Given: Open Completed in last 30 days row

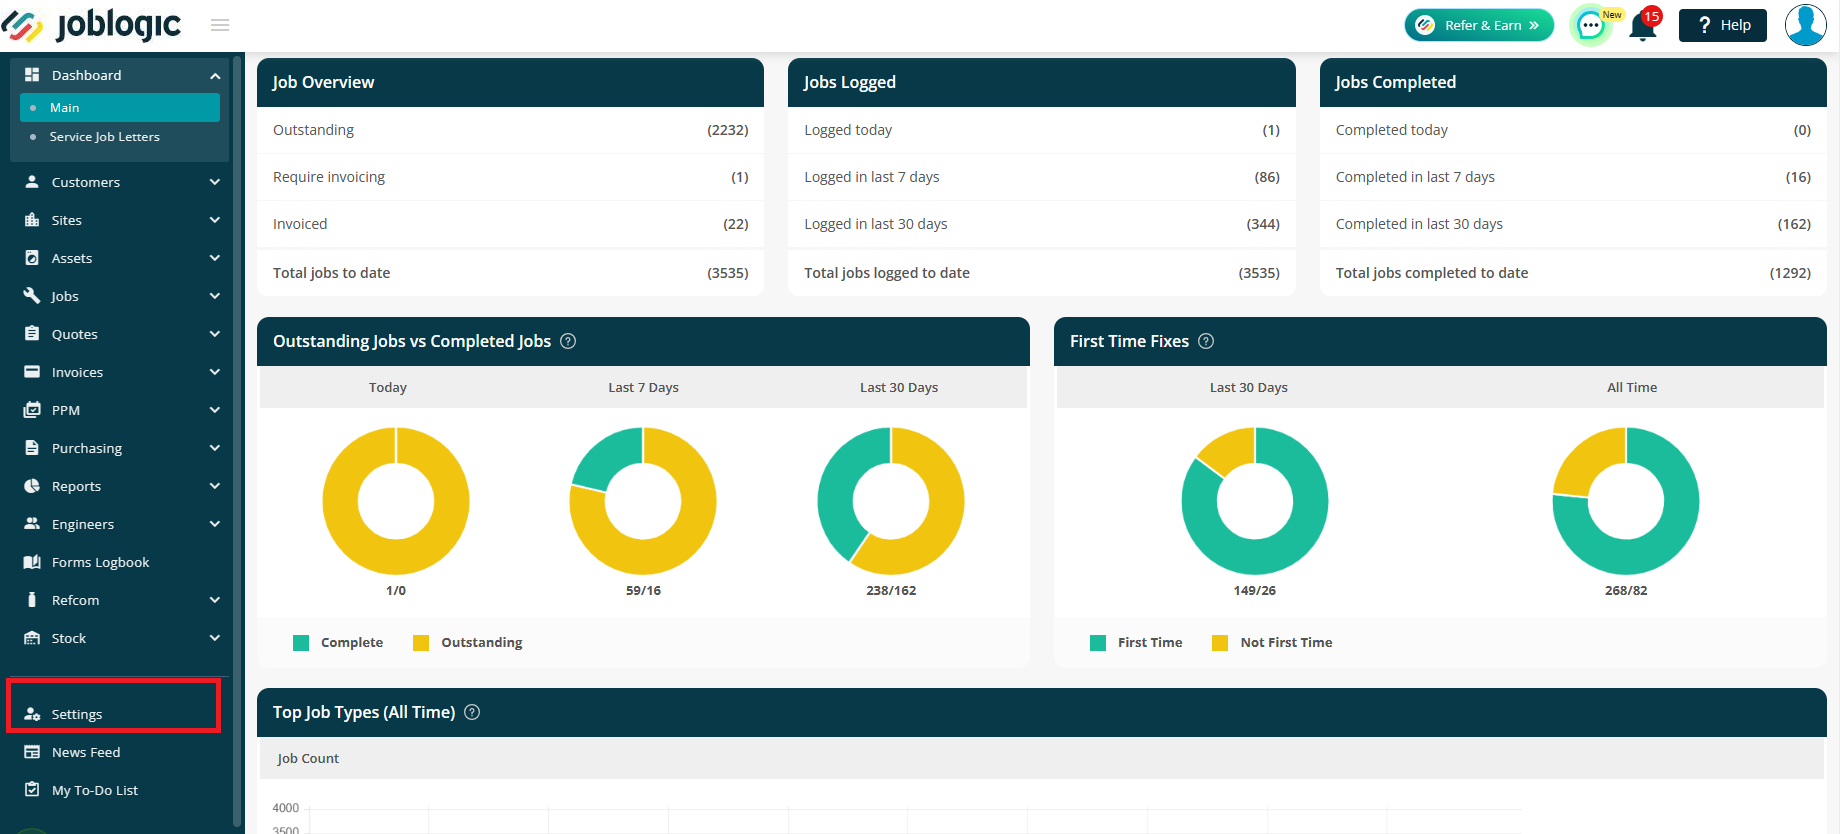Looking at the screenshot, I should click(1573, 224).
